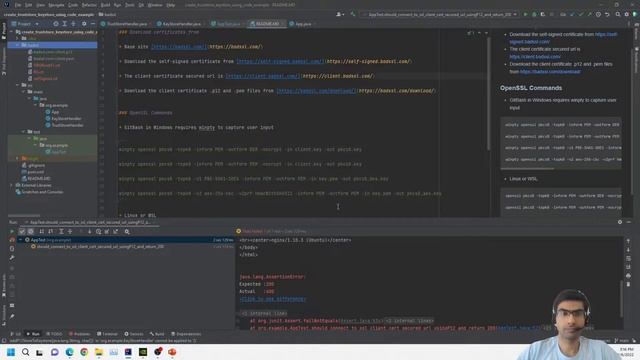Open test history clock icon in Run toolbar
This screenshot has height=360, width=640.
[x=98, y=231]
